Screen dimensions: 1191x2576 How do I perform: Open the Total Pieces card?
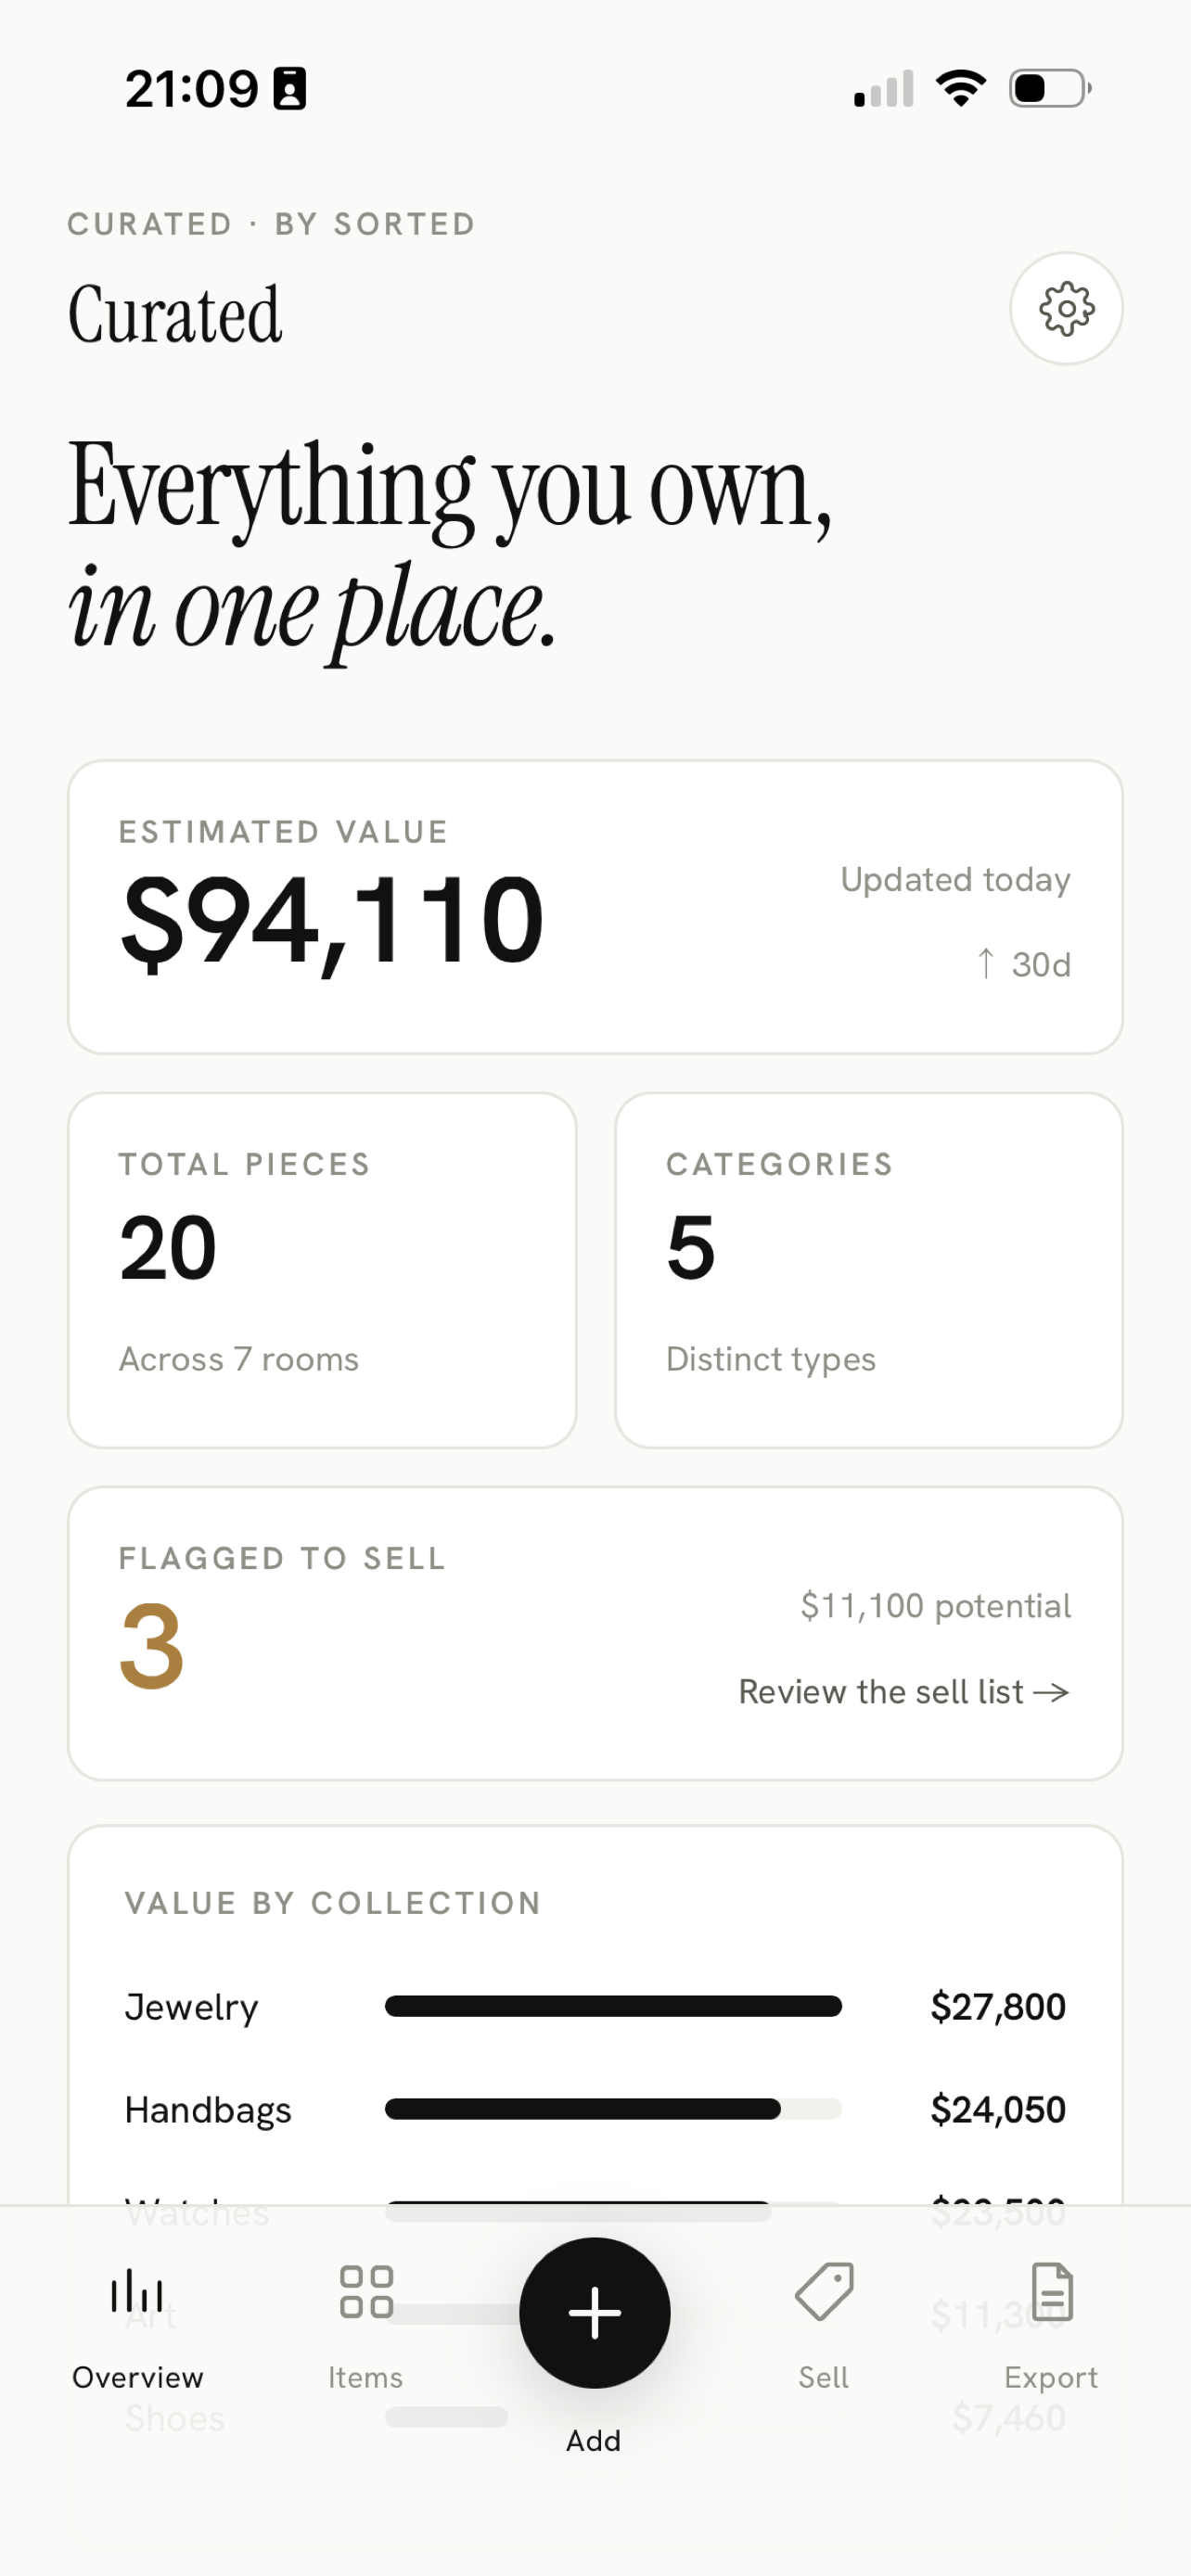point(322,1270)
